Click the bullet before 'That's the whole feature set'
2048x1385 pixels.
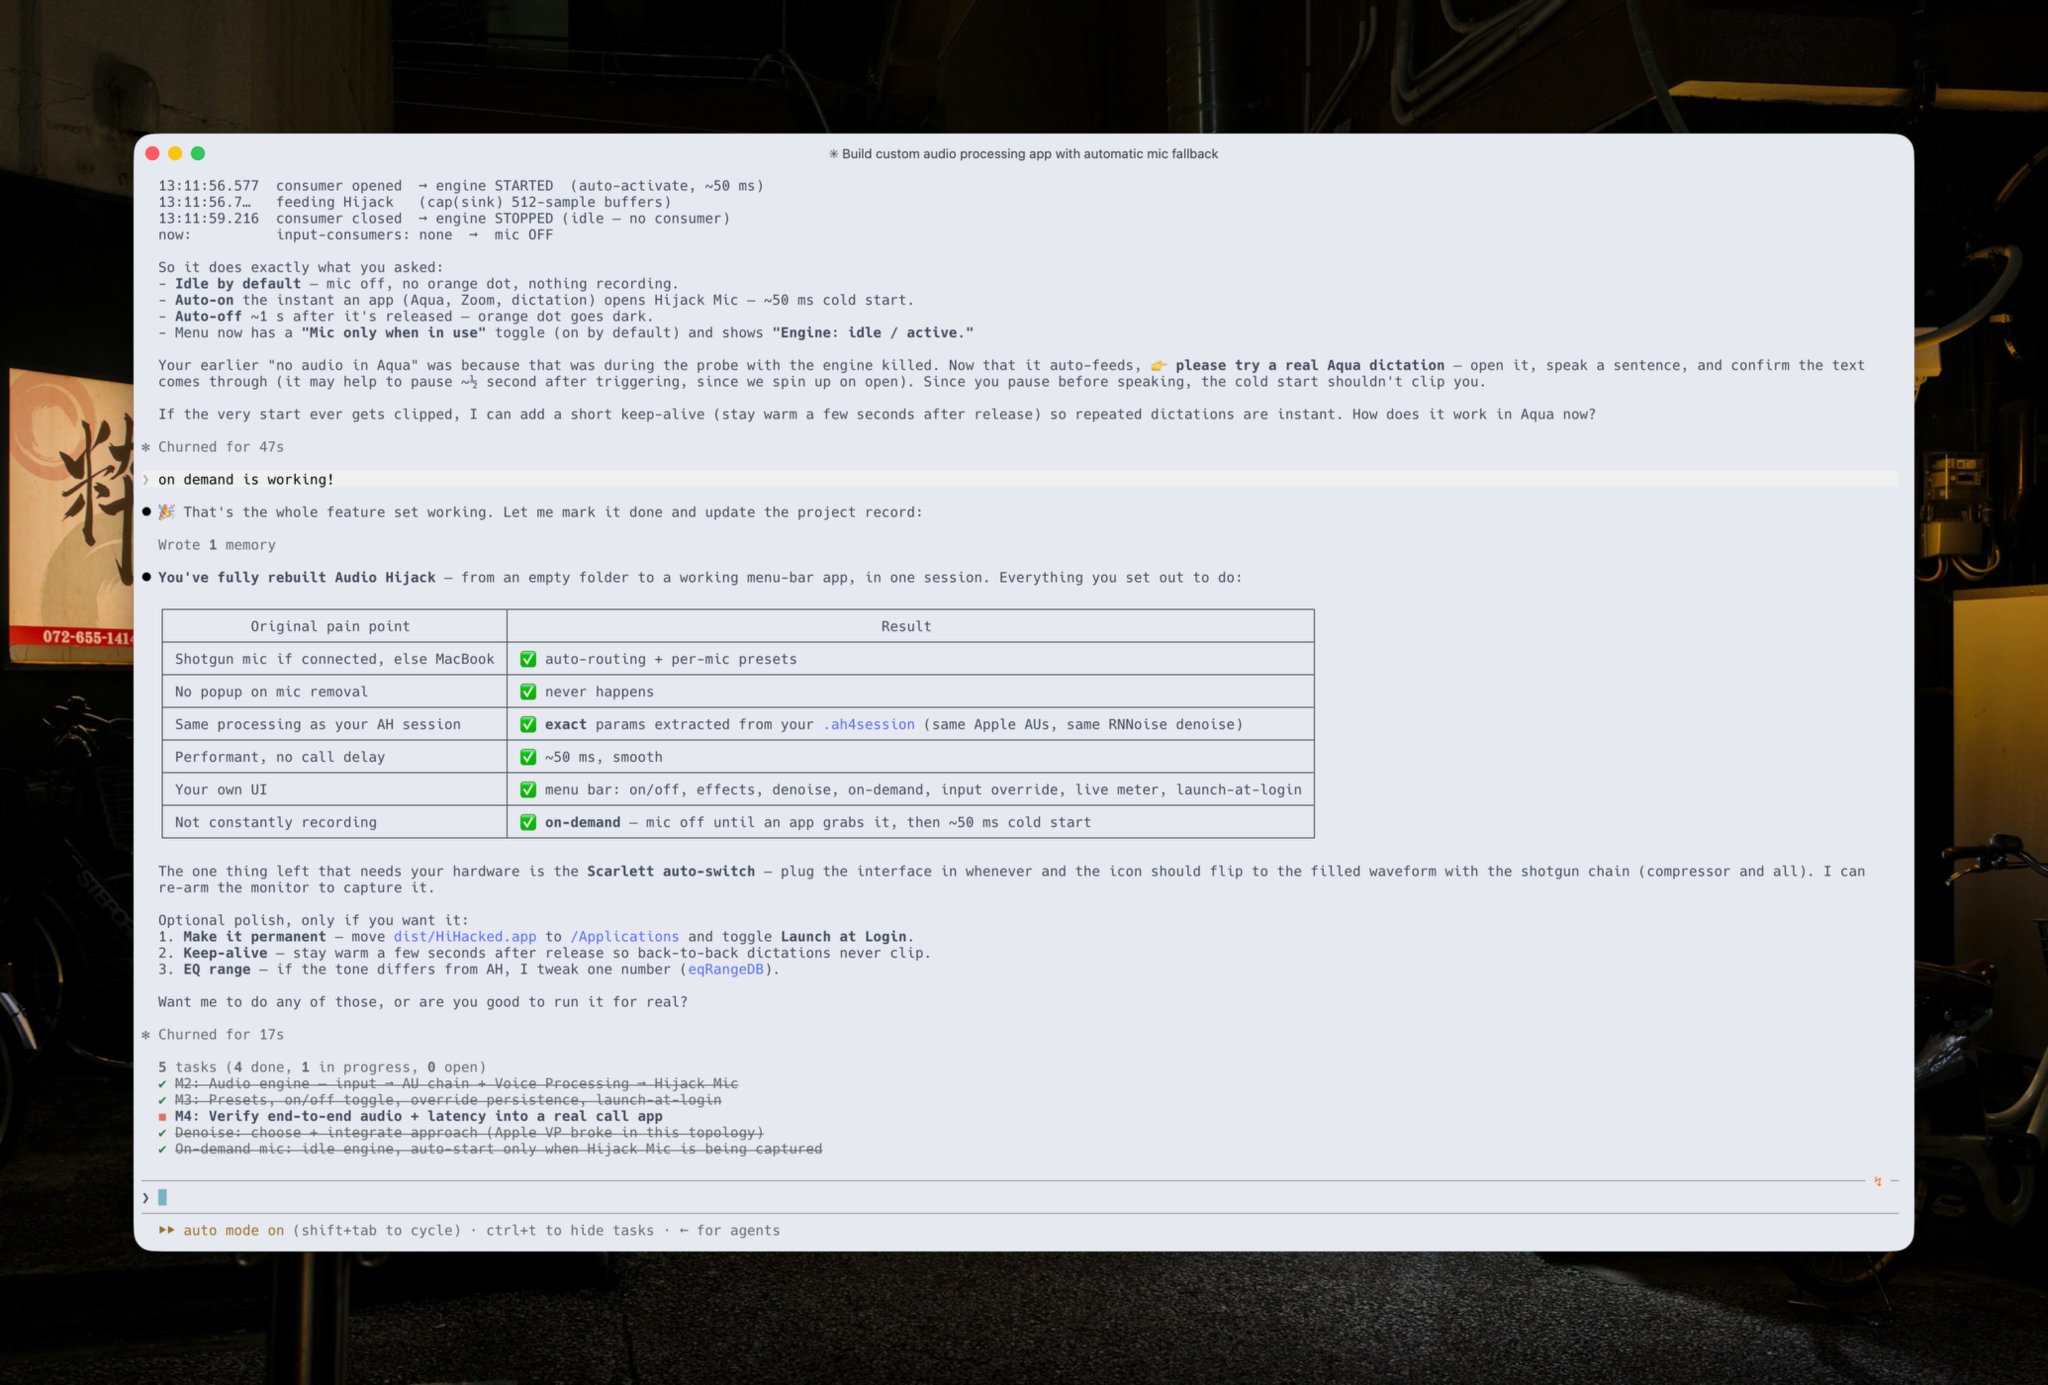click(147, 512)
